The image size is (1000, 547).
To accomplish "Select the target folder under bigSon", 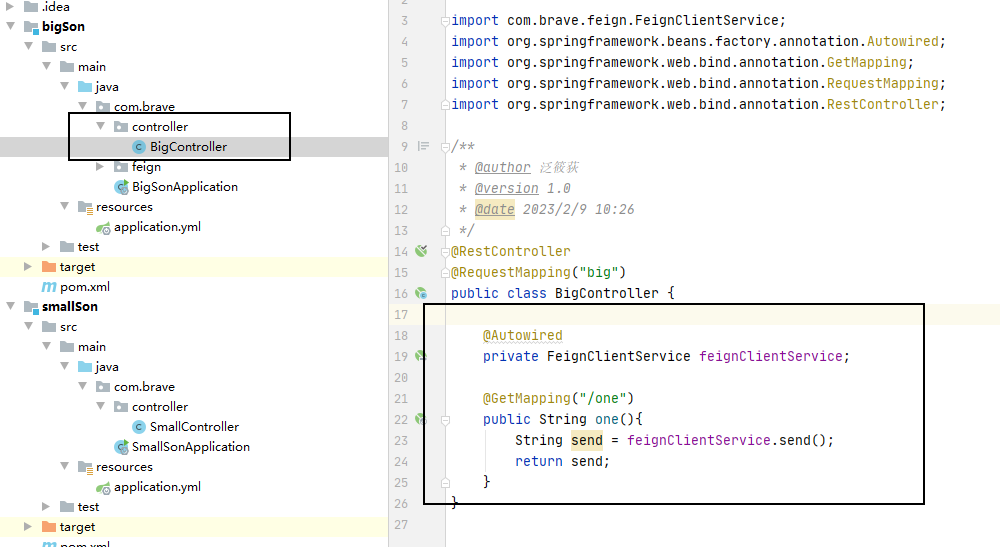I will [x=77, y=267].
